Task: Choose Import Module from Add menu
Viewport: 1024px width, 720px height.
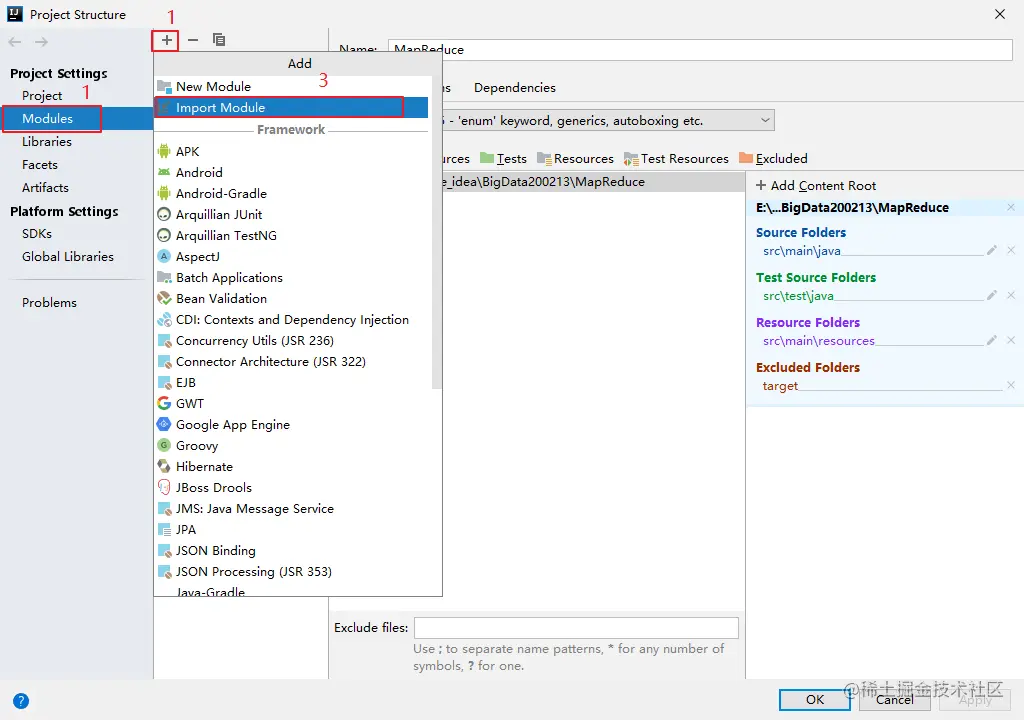Action: pos(291,107)
